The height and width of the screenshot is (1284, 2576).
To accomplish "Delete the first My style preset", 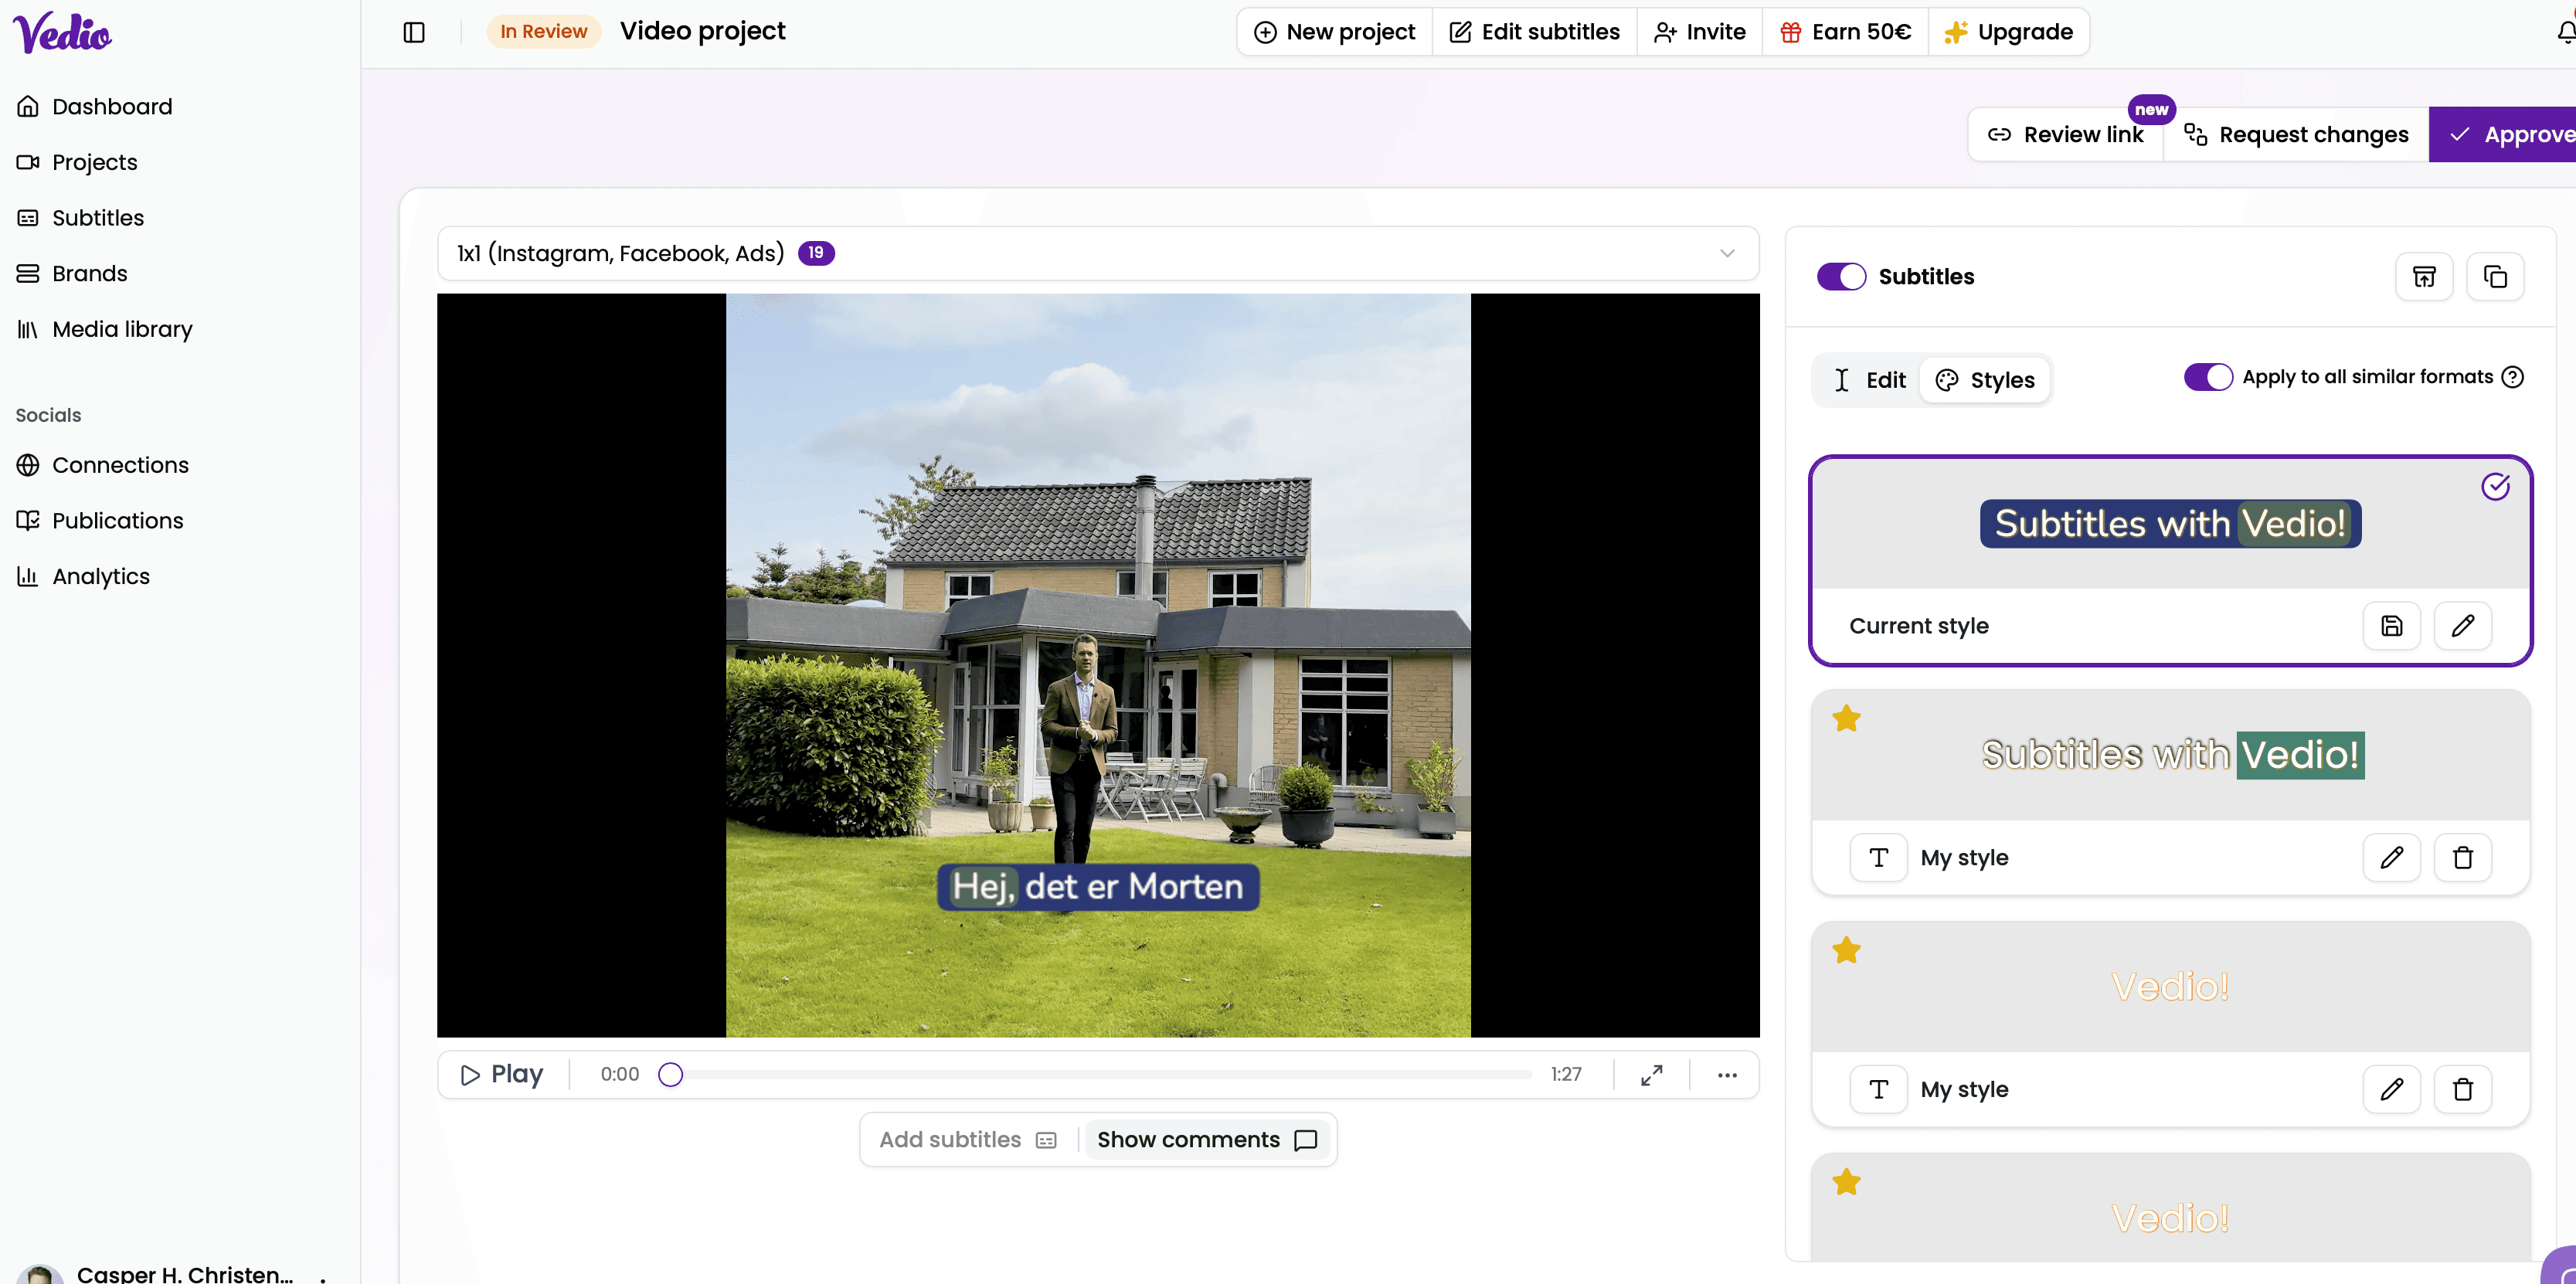I will (2462, 858).
